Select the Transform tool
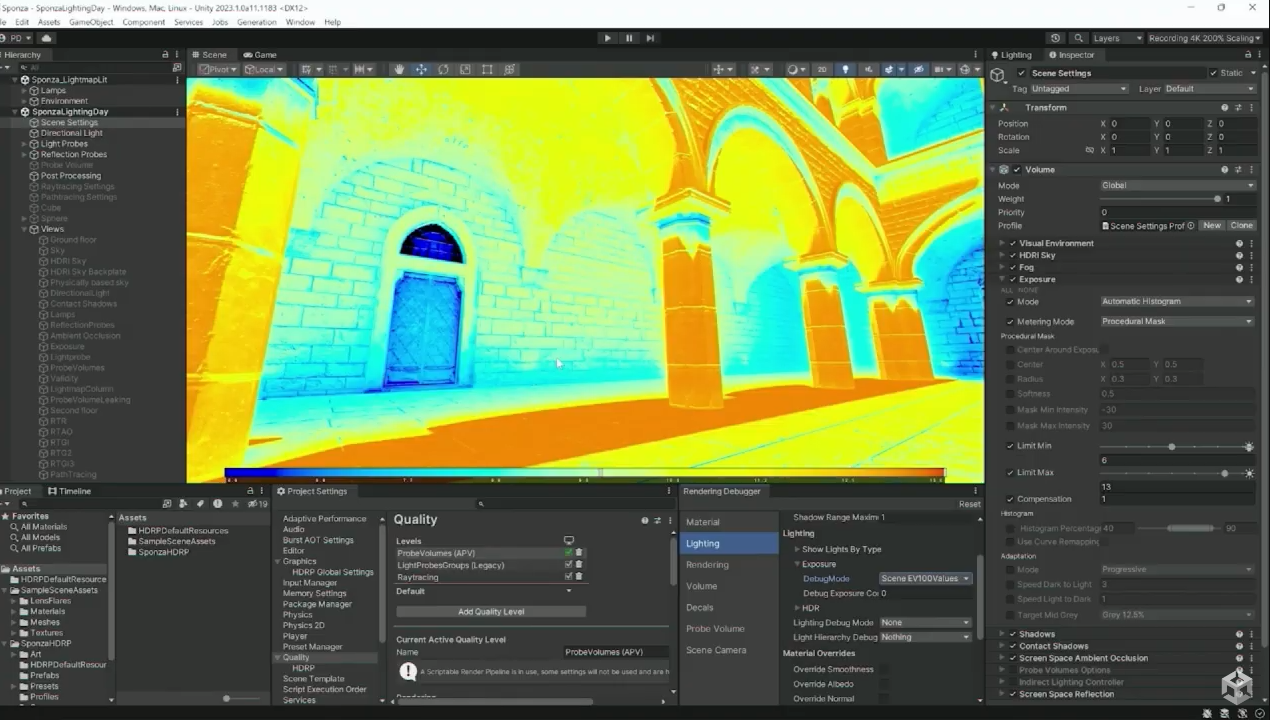This screenshot has width=1270, height=720. [510, 69]
